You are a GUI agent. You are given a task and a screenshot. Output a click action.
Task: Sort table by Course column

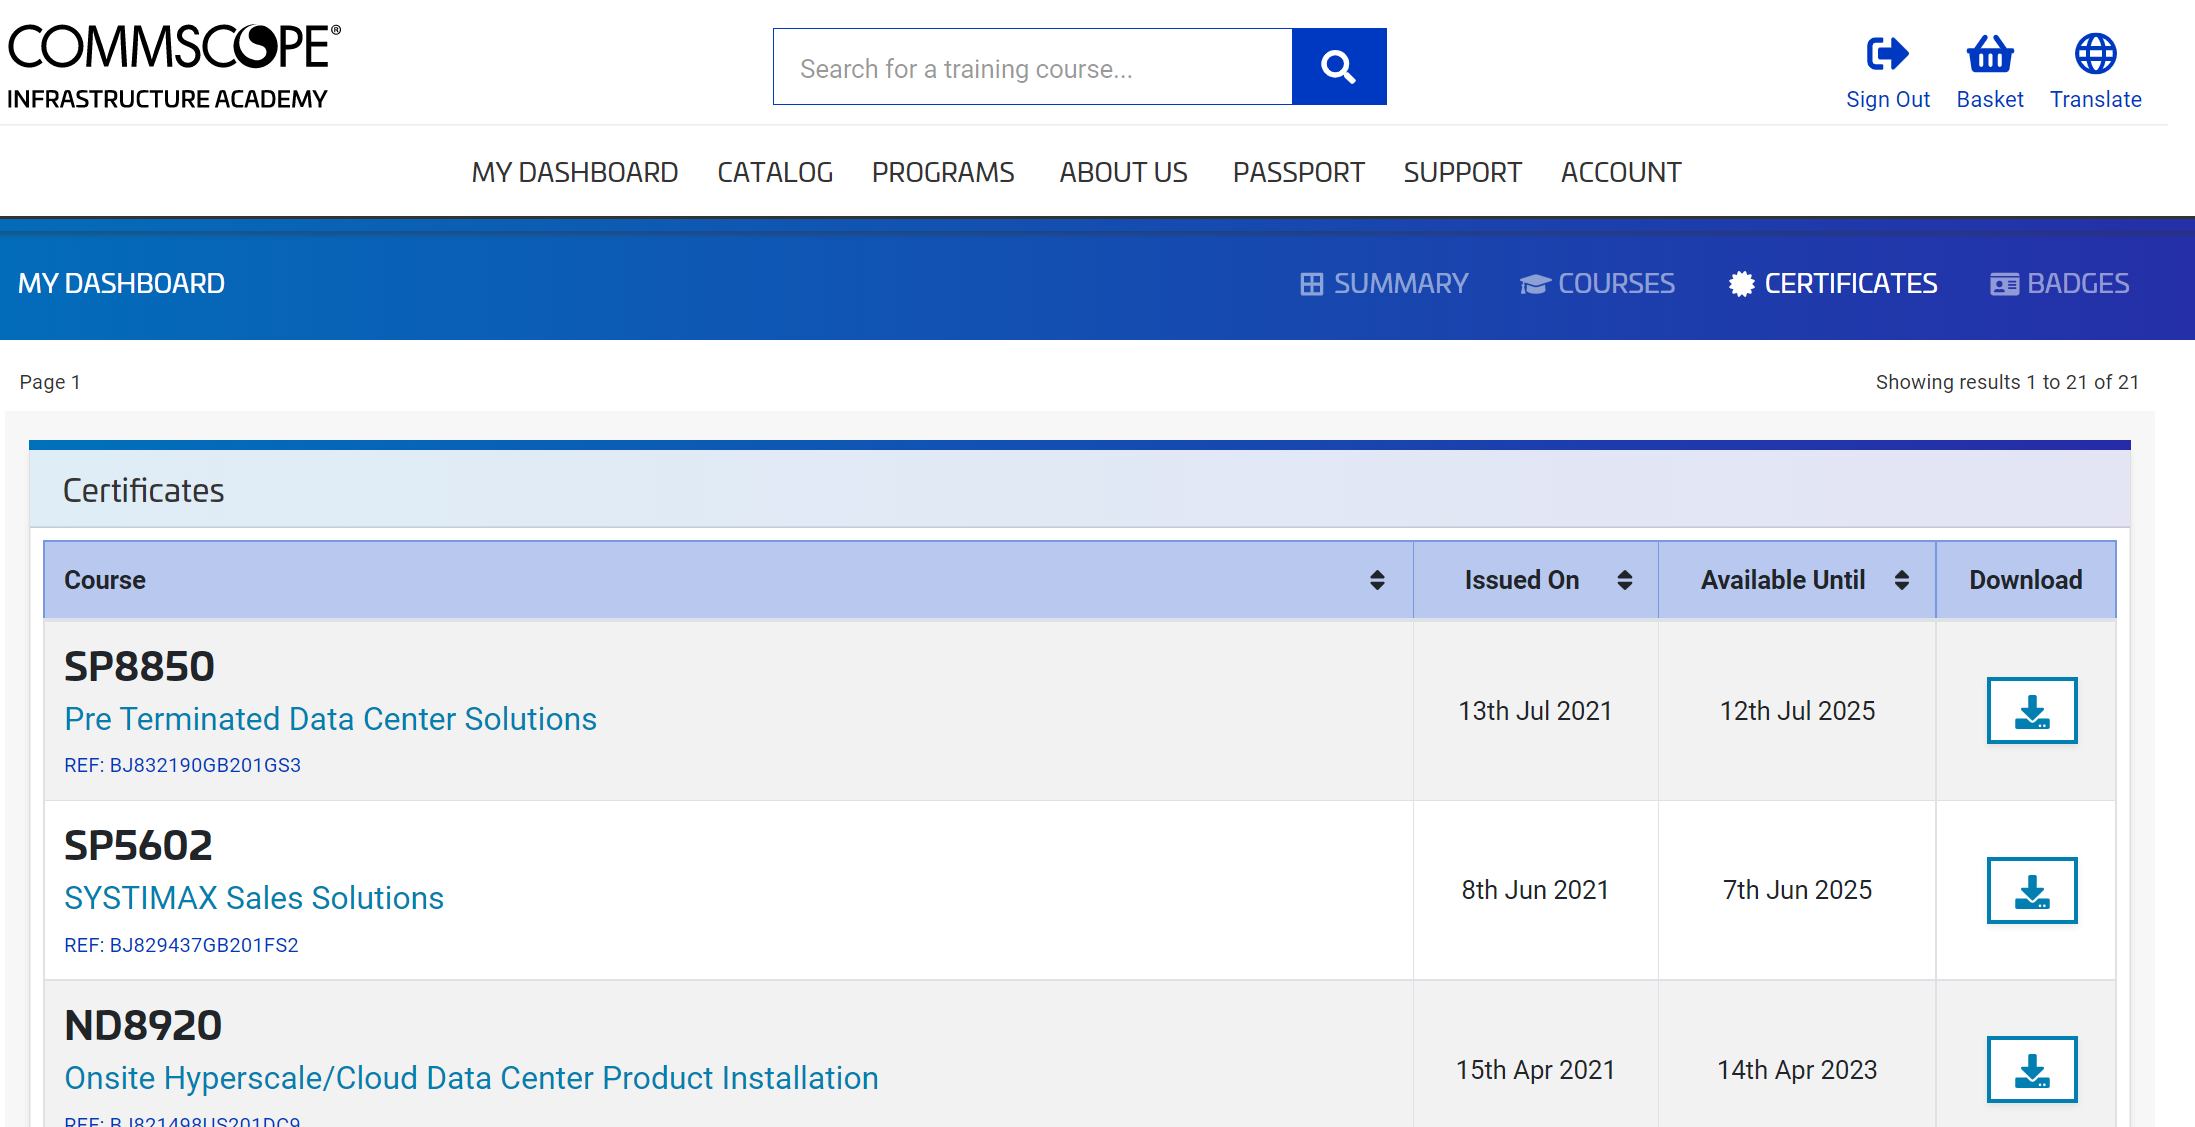pos(1376,580)
